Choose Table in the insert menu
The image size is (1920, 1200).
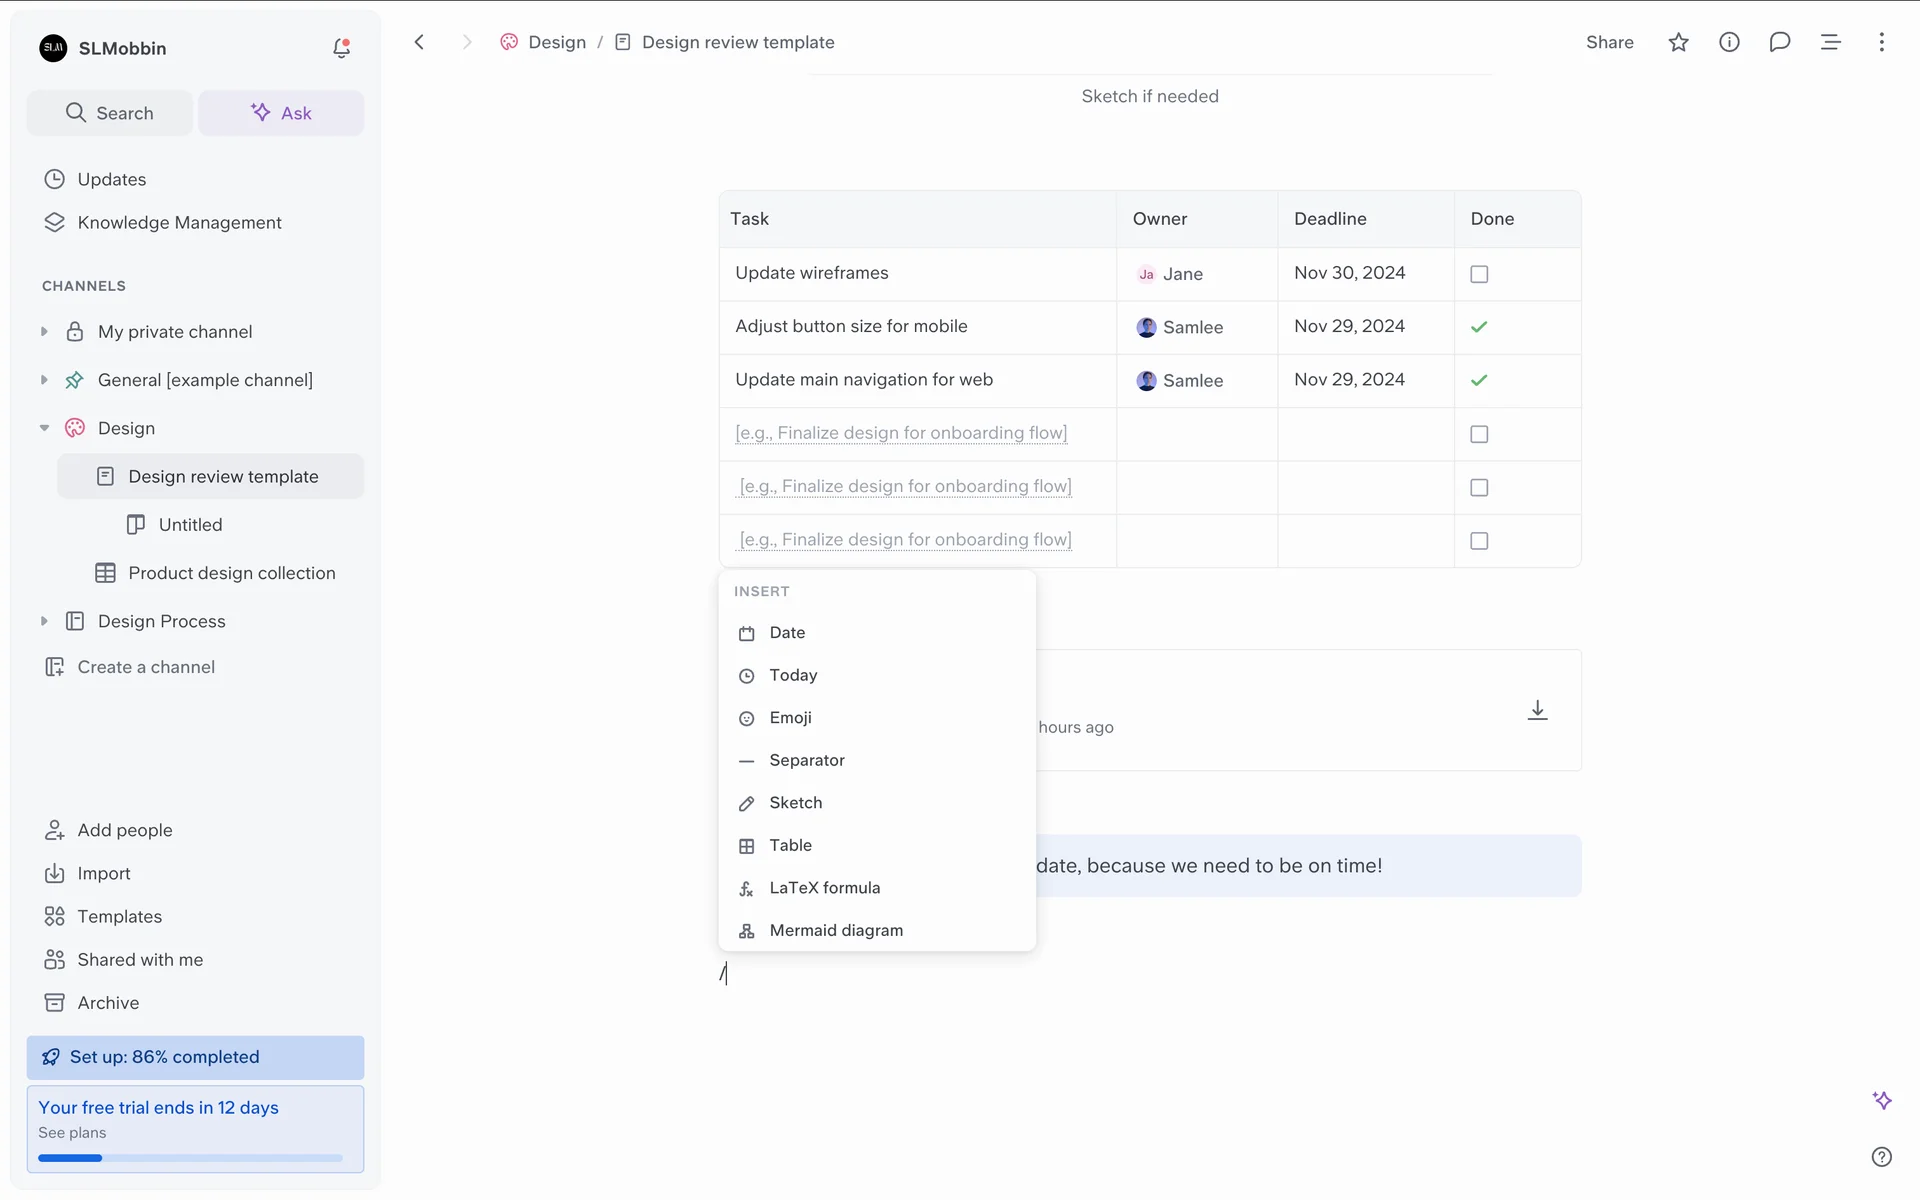coord(790,846)
